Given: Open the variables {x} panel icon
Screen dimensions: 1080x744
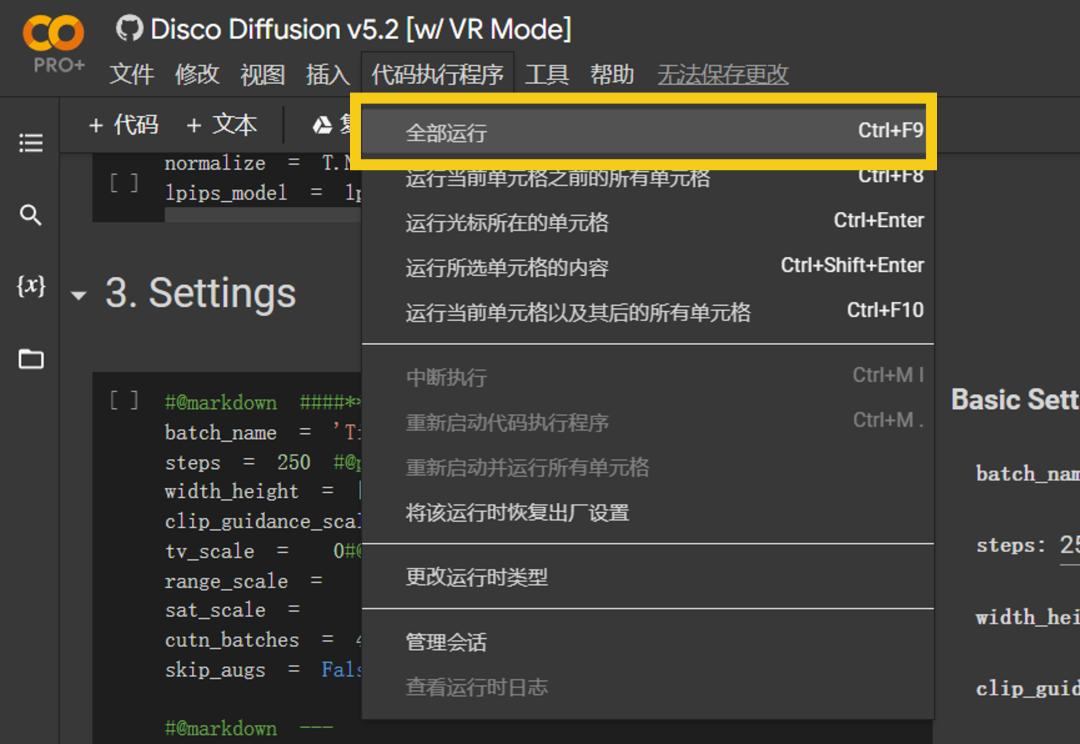Looking at the screenshot, I should coord(31,285).
